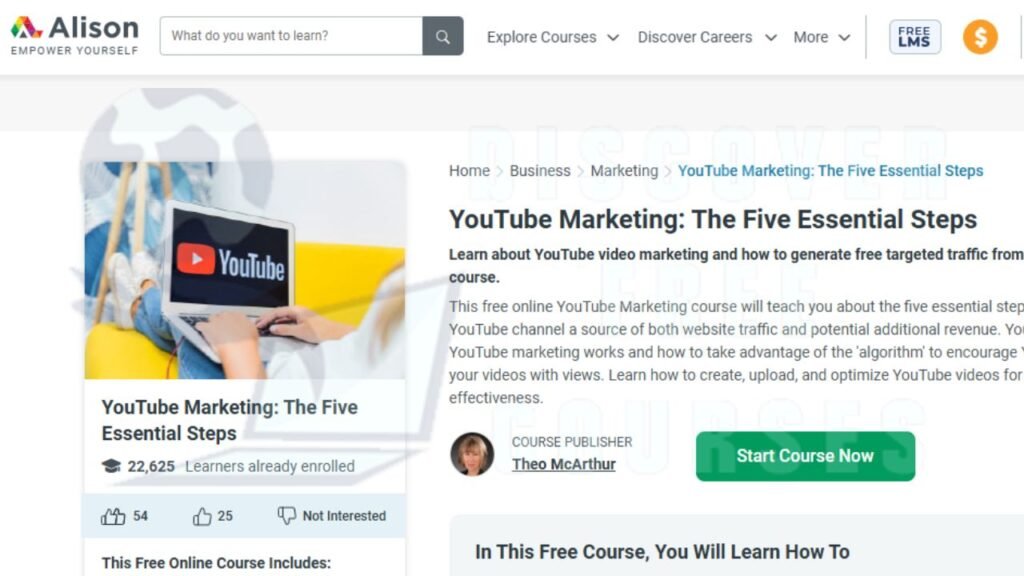Screen dimensions: 1024x576
Task: Click the Start Course Now button
Action: click(805, 456)
